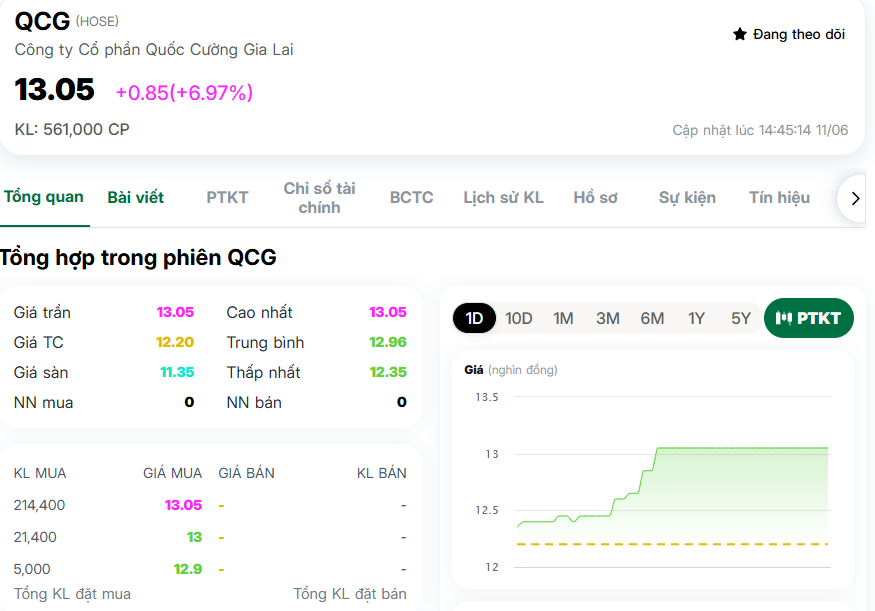Viewport: 875px width, 611px height.
Task: Click the KL MUA column header
Action: pos(40,473)
